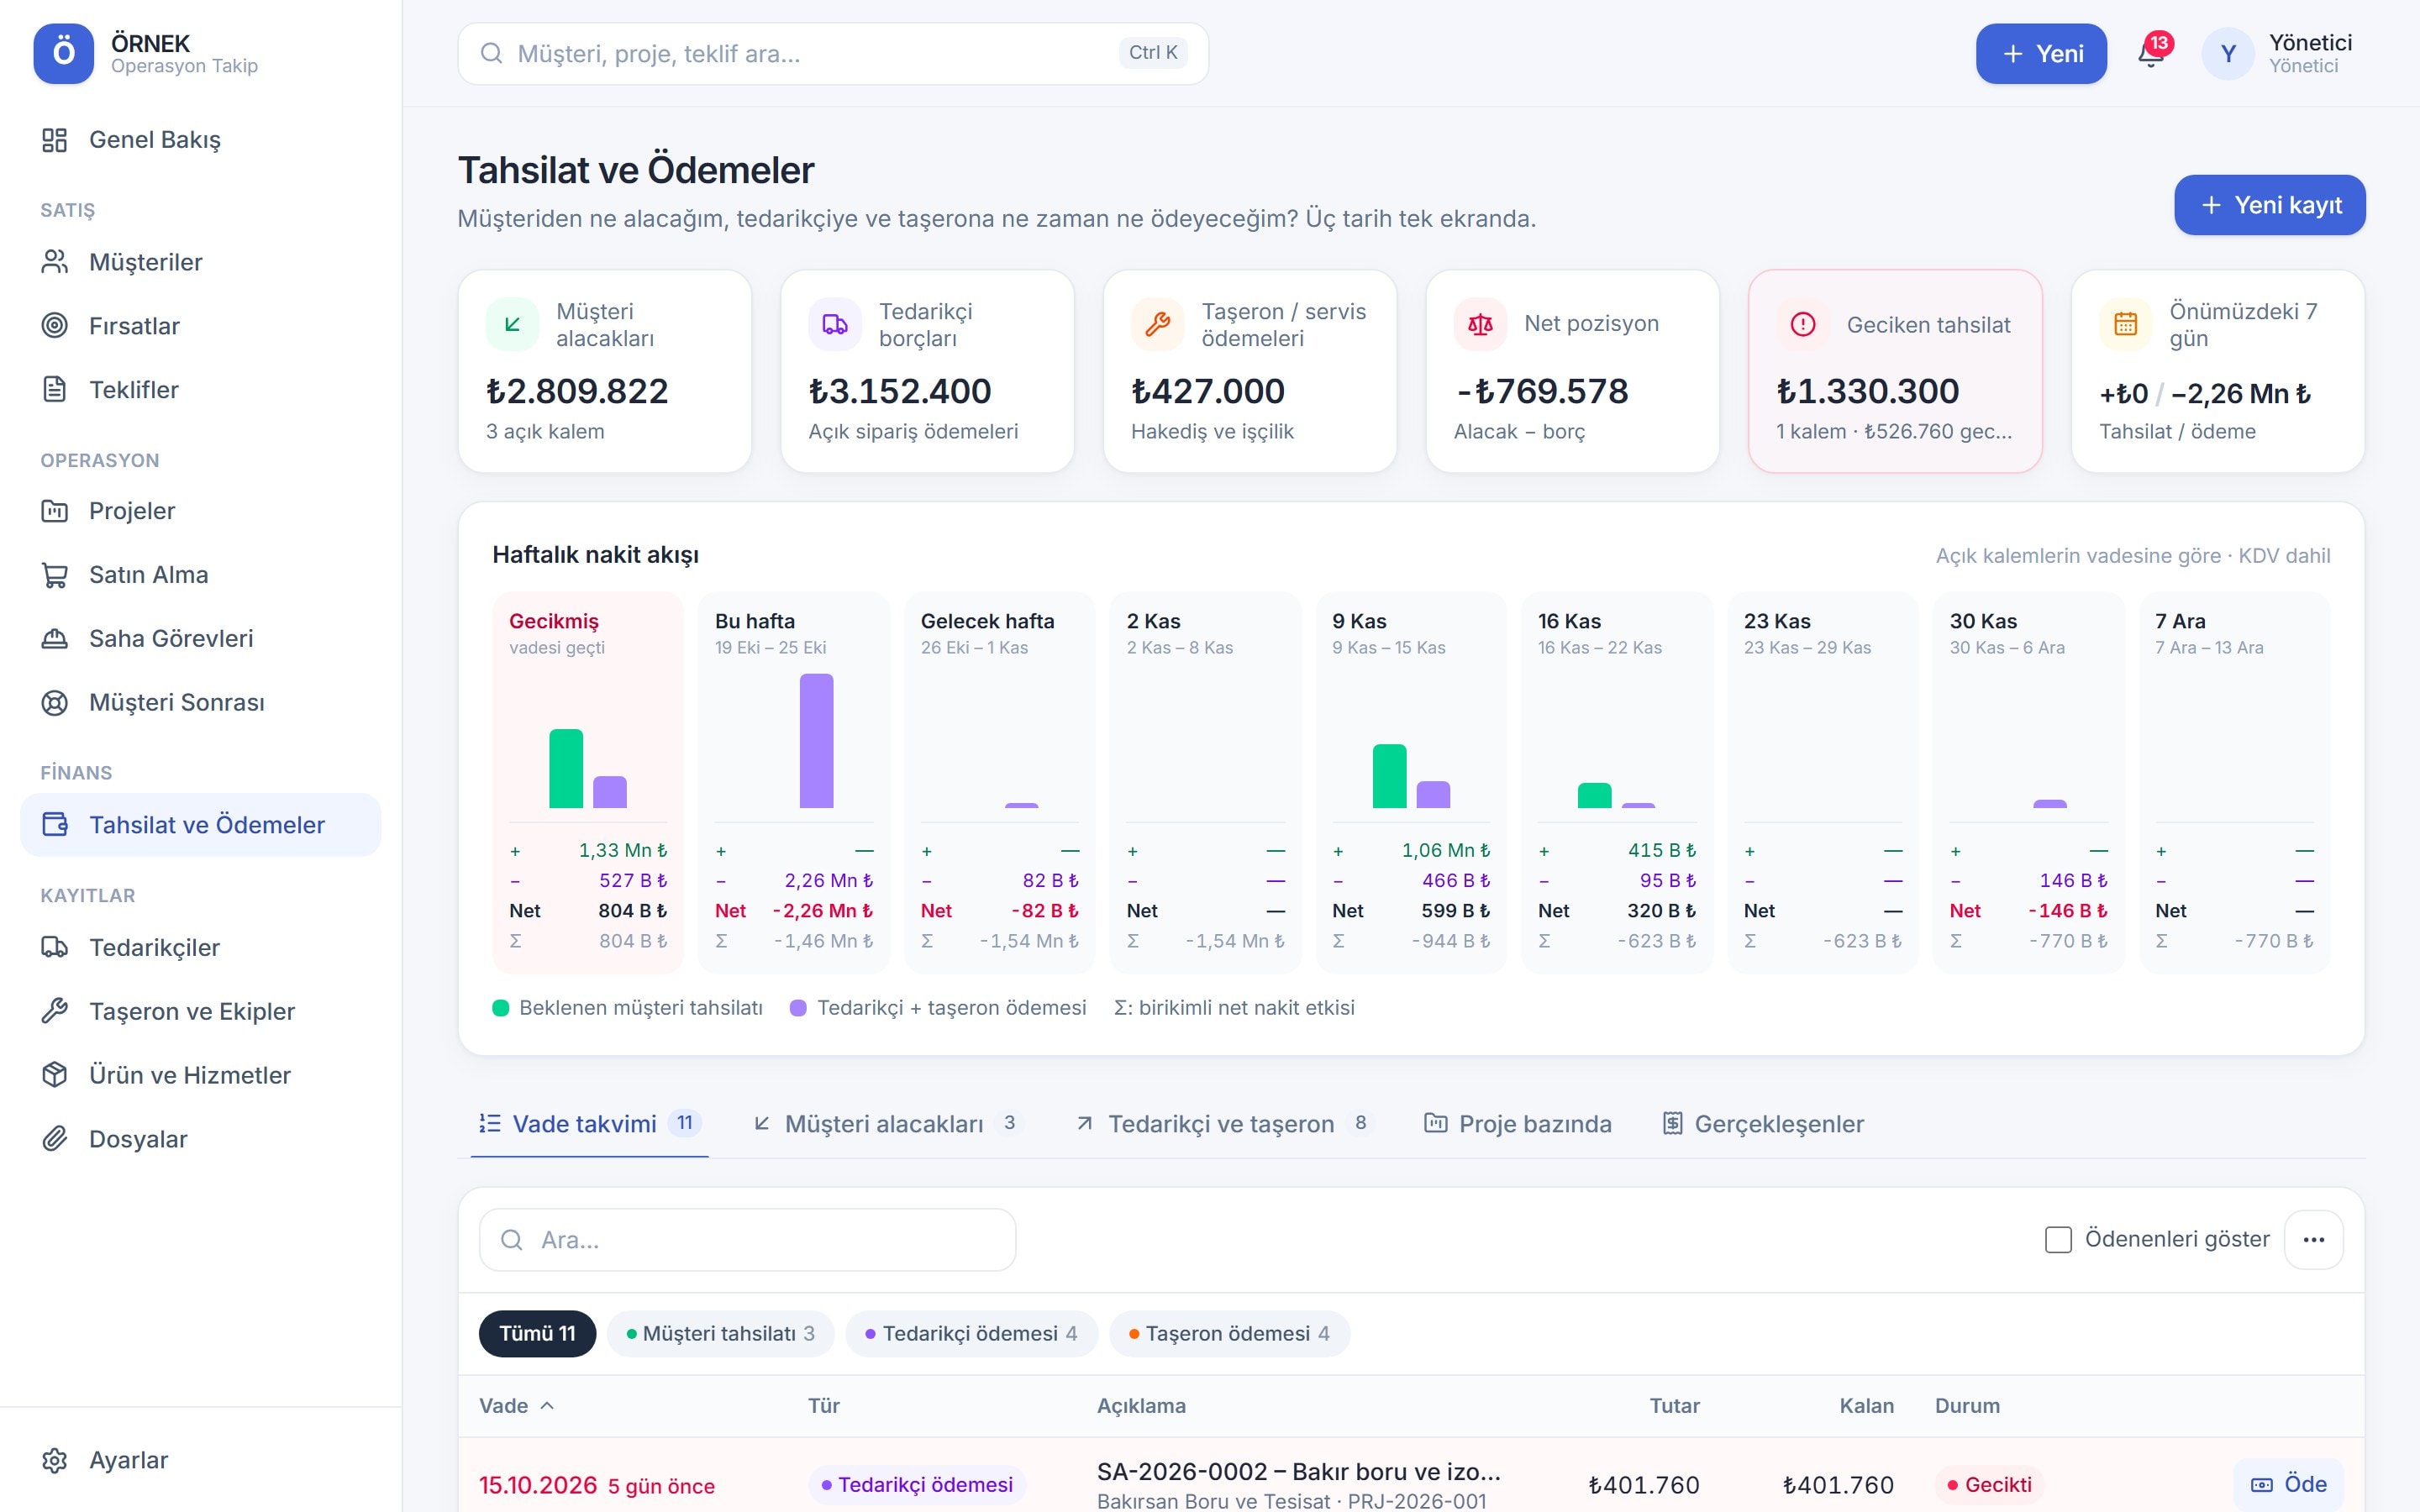
Task: Switch to Müşteri alacakları tab
Action: 886,1124
